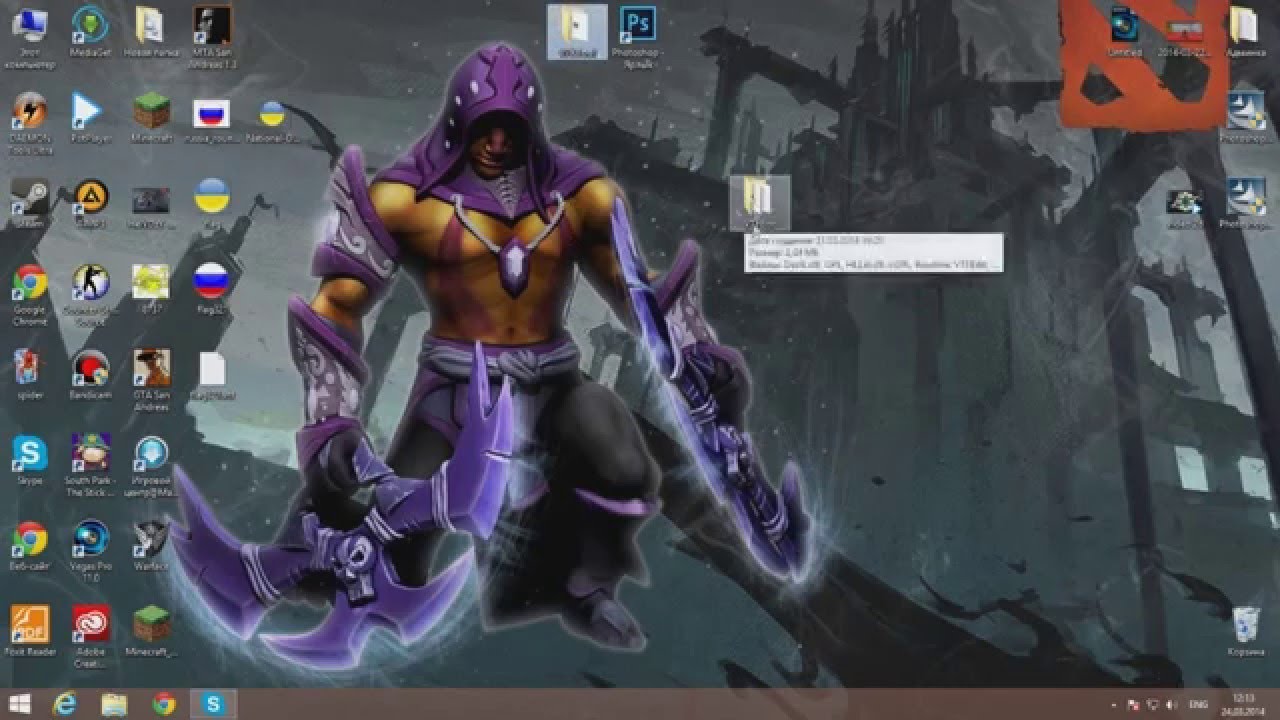The width and height of the screenshot is (1280, 720).
Task: Open the Minecraft icon beside Adobe Creative Cloud
Action: (151, 632)
